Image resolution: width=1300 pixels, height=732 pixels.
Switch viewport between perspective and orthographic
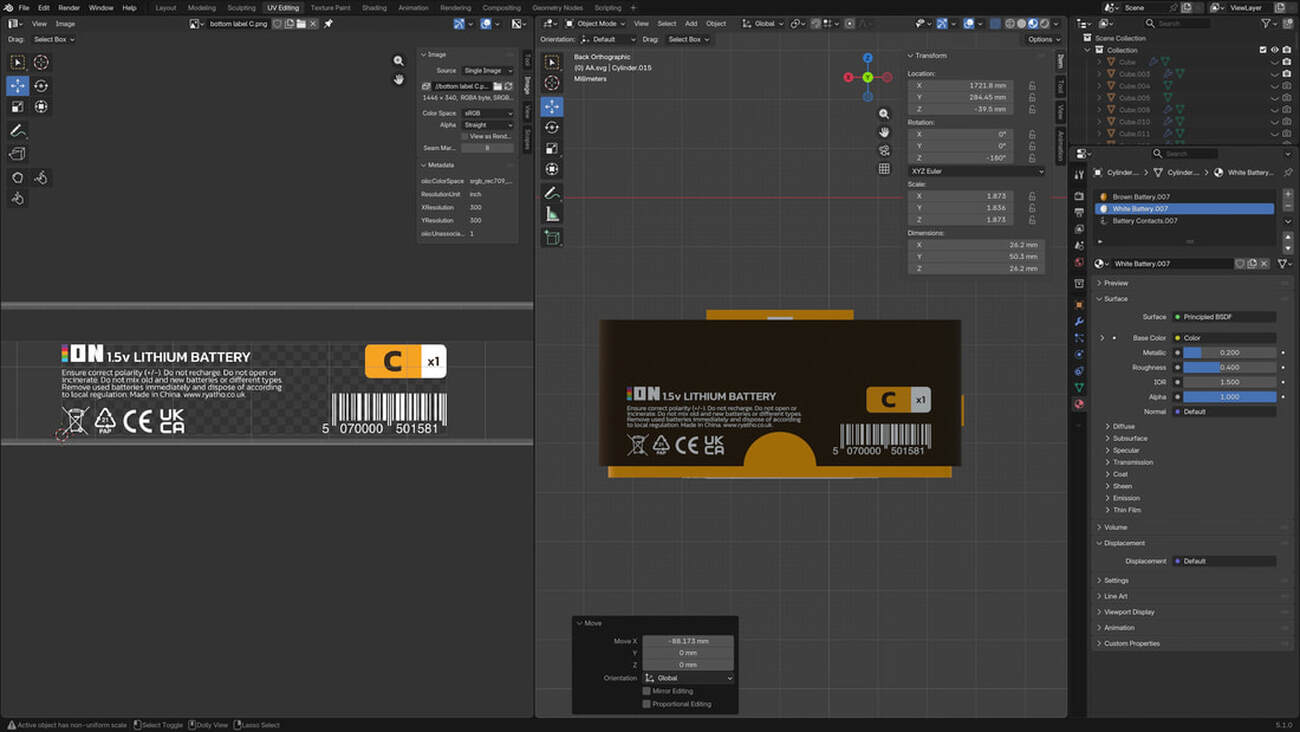tap(884, 169)
